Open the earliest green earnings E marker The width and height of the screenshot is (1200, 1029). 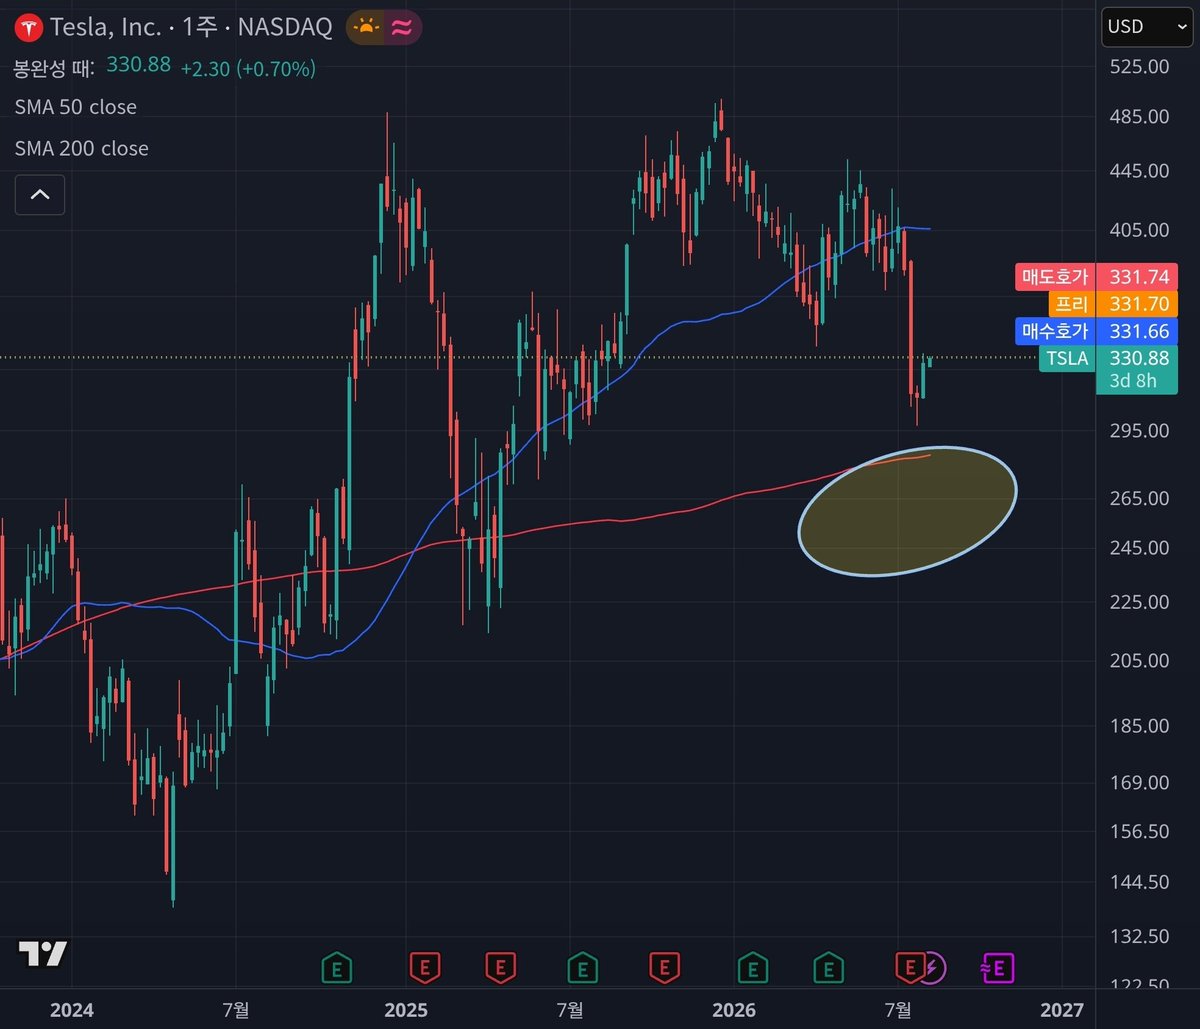(337, 967)
